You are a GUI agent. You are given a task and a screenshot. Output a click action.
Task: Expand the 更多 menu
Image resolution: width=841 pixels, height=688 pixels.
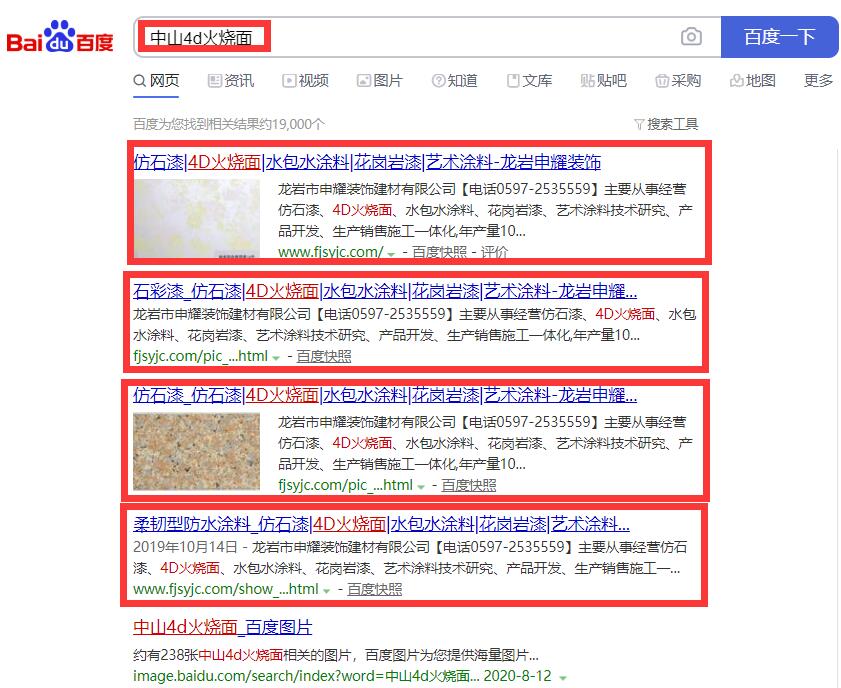coord(818,80)
